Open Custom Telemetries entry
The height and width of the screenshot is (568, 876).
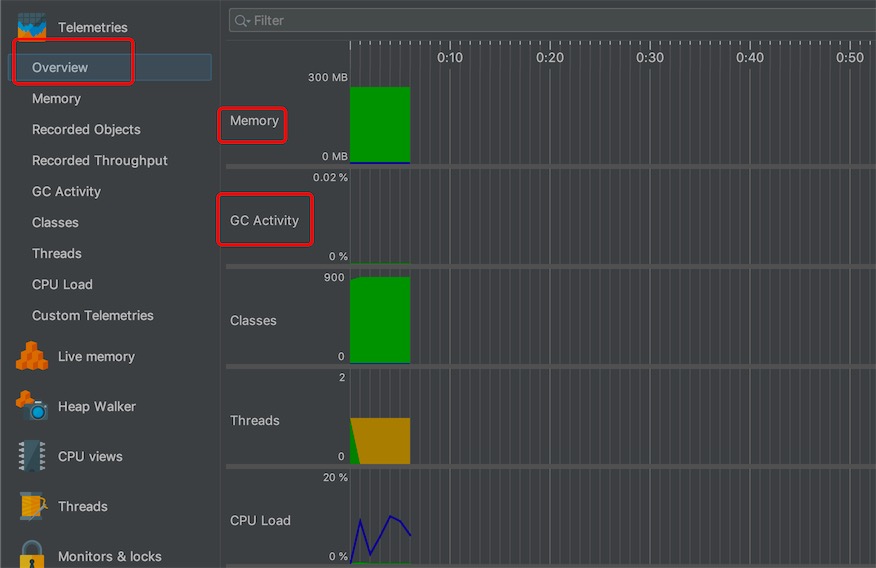click(92, 315)
